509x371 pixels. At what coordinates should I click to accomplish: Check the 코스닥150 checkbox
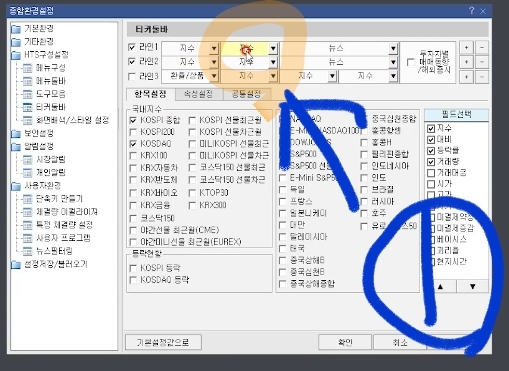[x=133, y=219]
